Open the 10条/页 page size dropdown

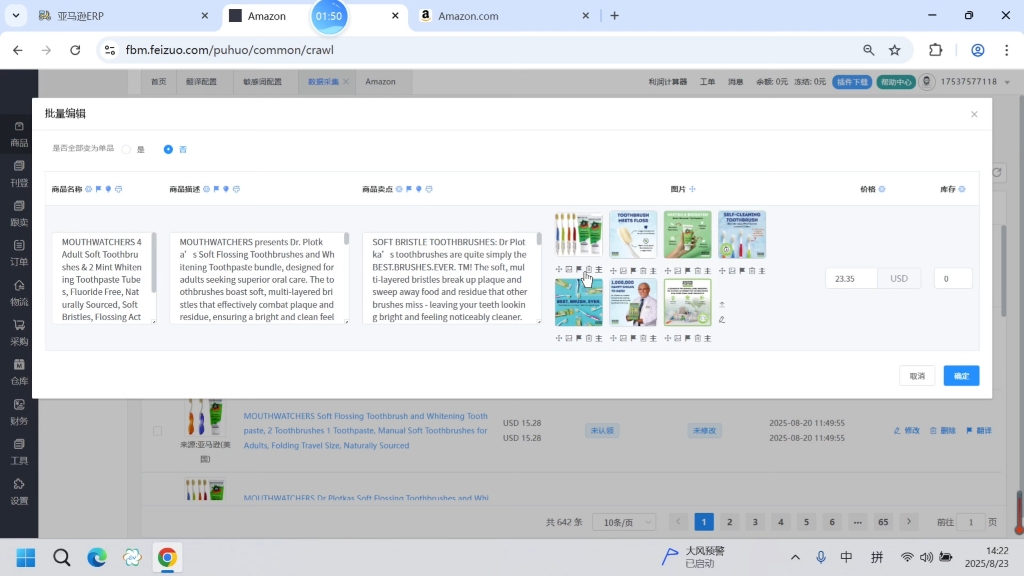(x=624, y=522)
